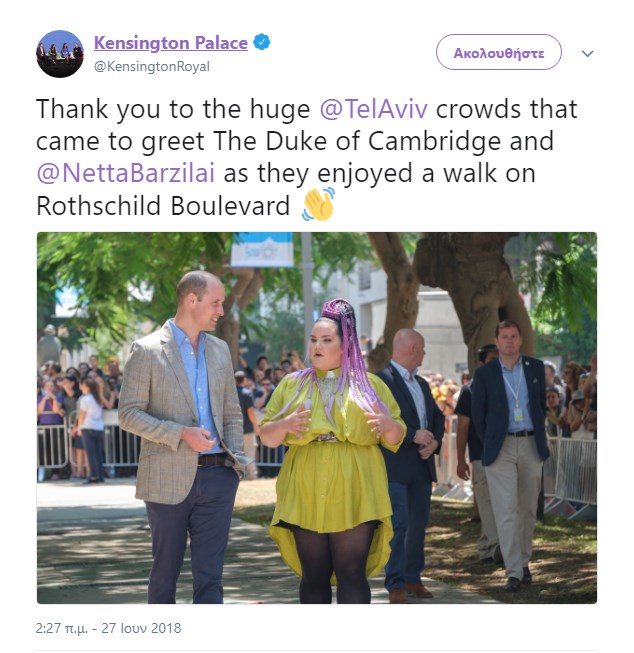This screenshot has width=634, height=653.
Task: Click the words "Rothschild Boulevard" in tweet
Action: click(x=163, y=206)
